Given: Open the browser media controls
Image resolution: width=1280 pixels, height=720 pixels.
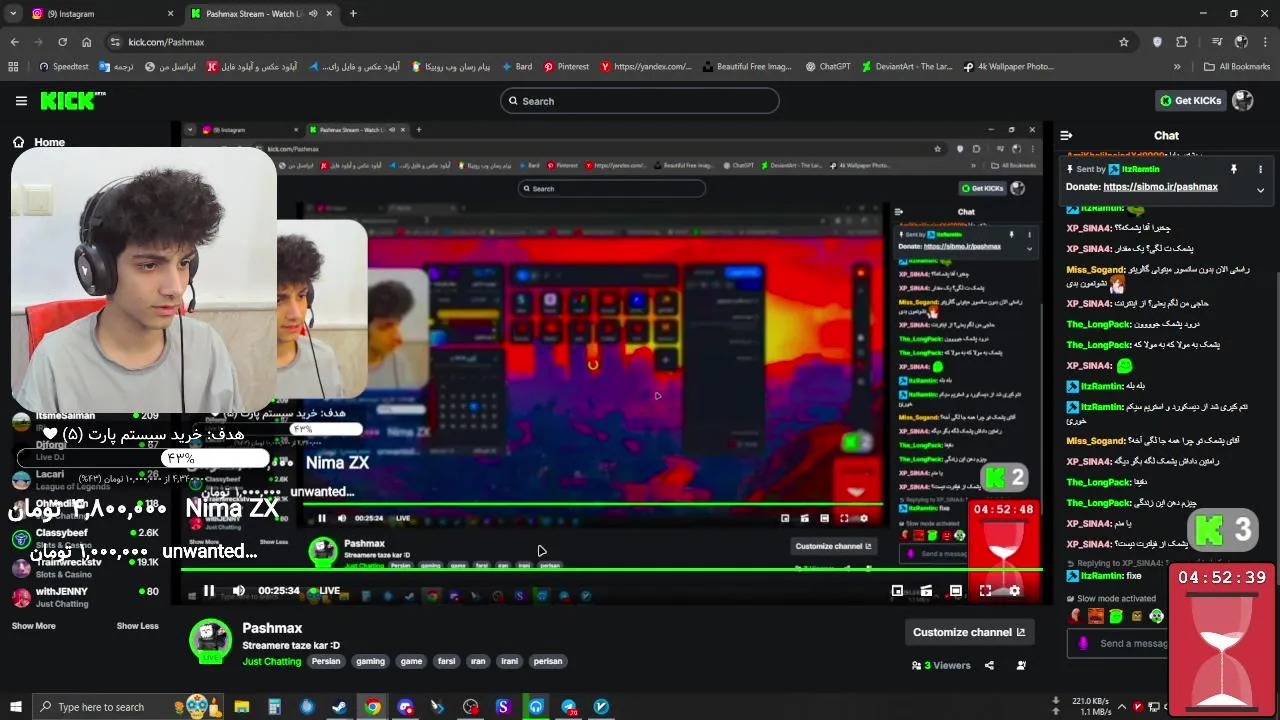Looking at the screenshot, I should point(1217,42).
